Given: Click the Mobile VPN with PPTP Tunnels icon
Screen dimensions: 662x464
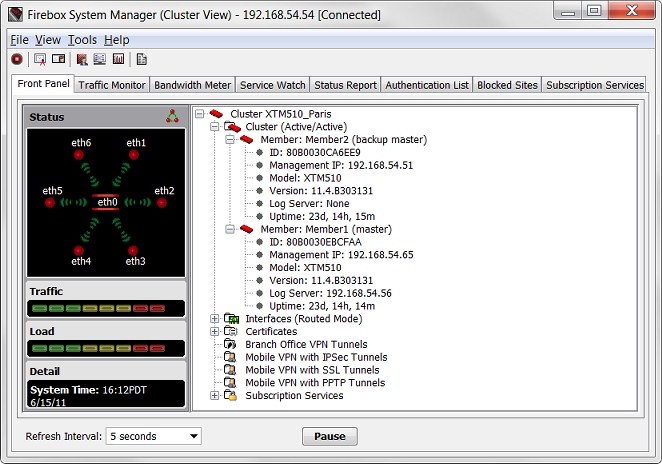Looking at the screenshot, I should [x=230, y=383].
